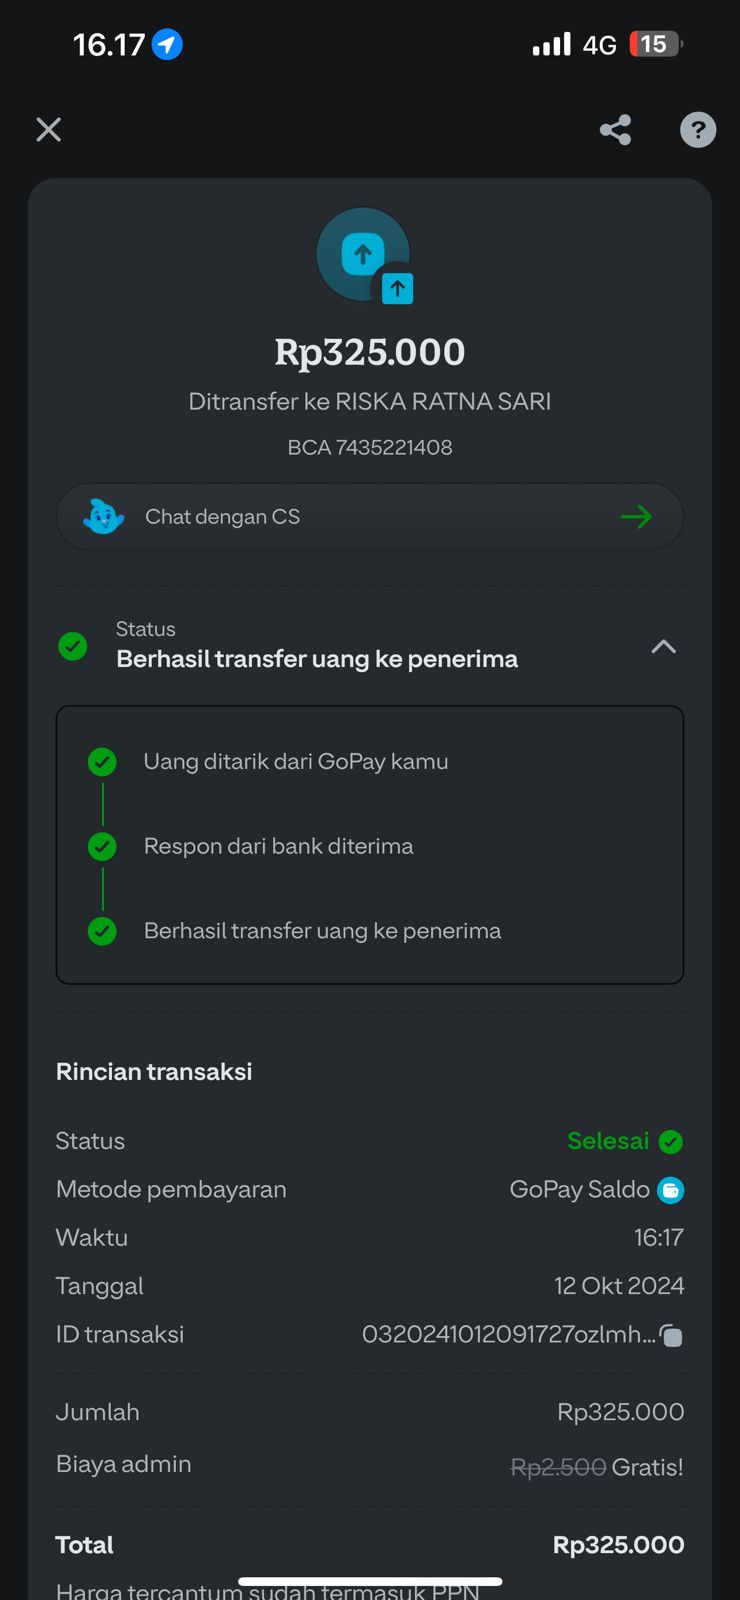The width and height of the screenshot is (740, 1600).
Task: Open Chat dengan CS
Action: point(222,517)
